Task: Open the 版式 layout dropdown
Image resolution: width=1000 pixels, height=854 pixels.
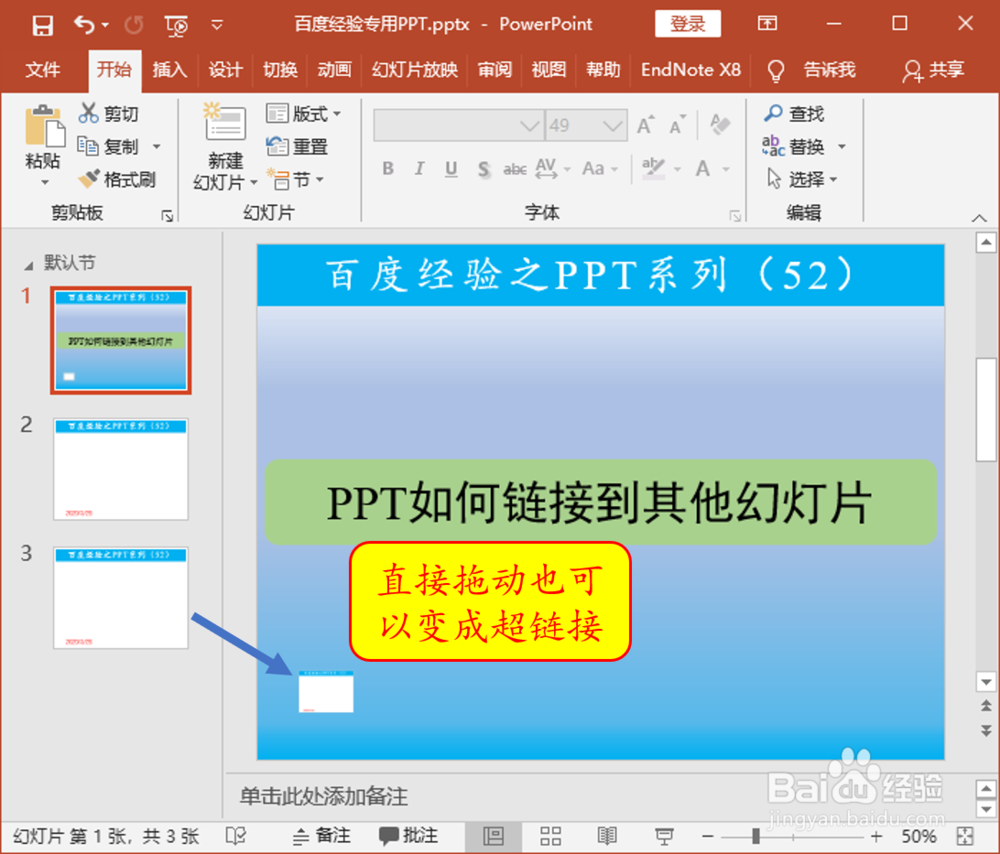Action: point(304,114)
